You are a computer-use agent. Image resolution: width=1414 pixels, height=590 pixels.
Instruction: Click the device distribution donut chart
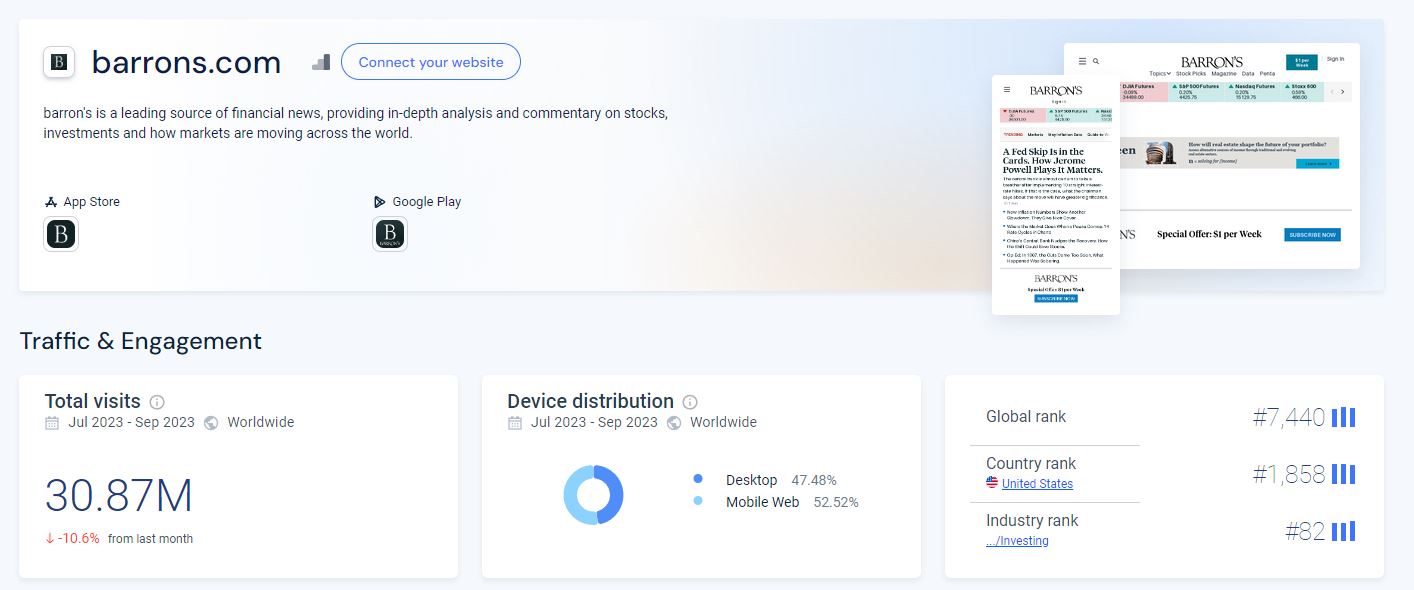click(594, 495)
